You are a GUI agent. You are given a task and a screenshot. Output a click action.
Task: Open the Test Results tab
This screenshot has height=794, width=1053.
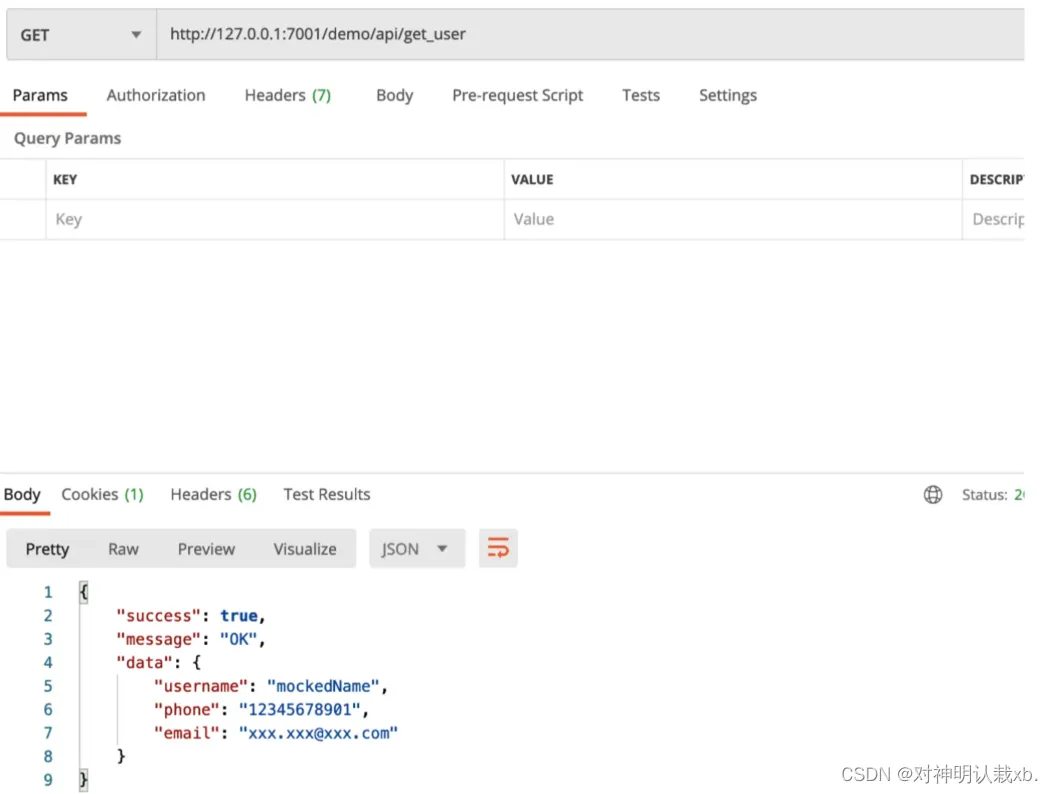tap(326, 495)
